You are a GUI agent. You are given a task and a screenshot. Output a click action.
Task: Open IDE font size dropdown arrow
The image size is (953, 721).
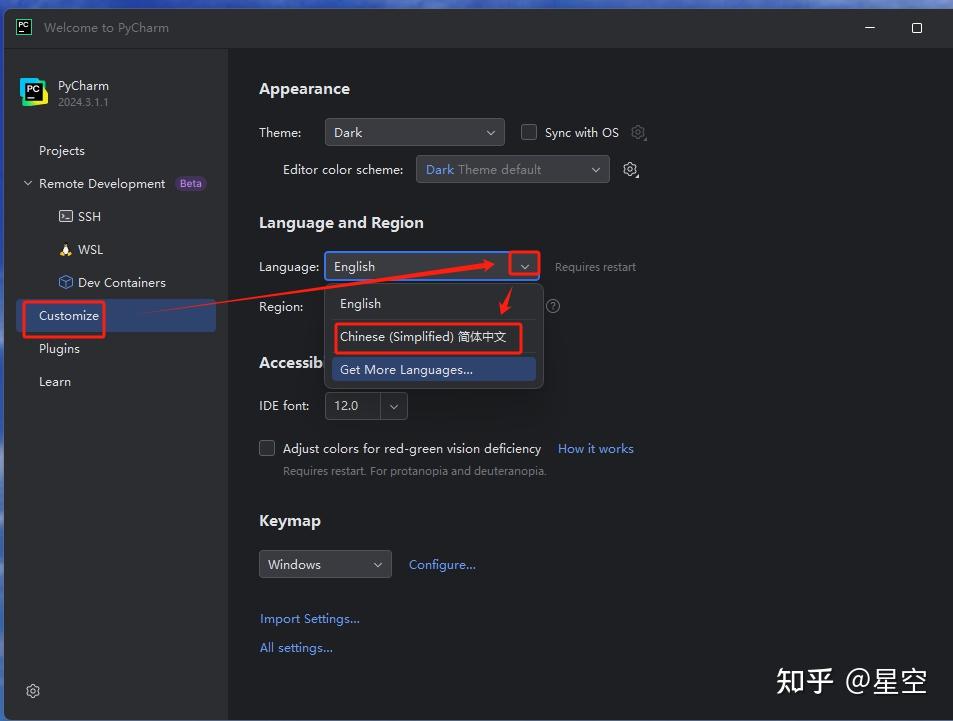tap(394, 405)
